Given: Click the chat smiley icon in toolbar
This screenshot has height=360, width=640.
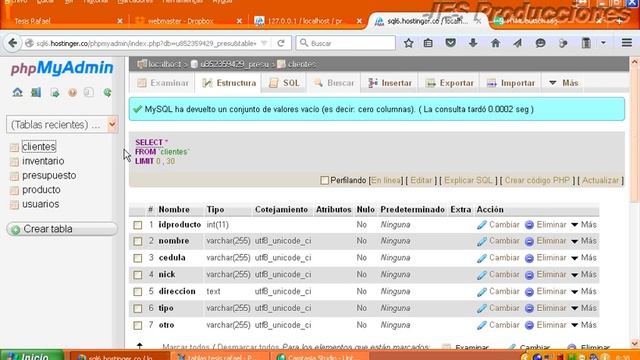Looking at the screenshot, I should (540, 43).
